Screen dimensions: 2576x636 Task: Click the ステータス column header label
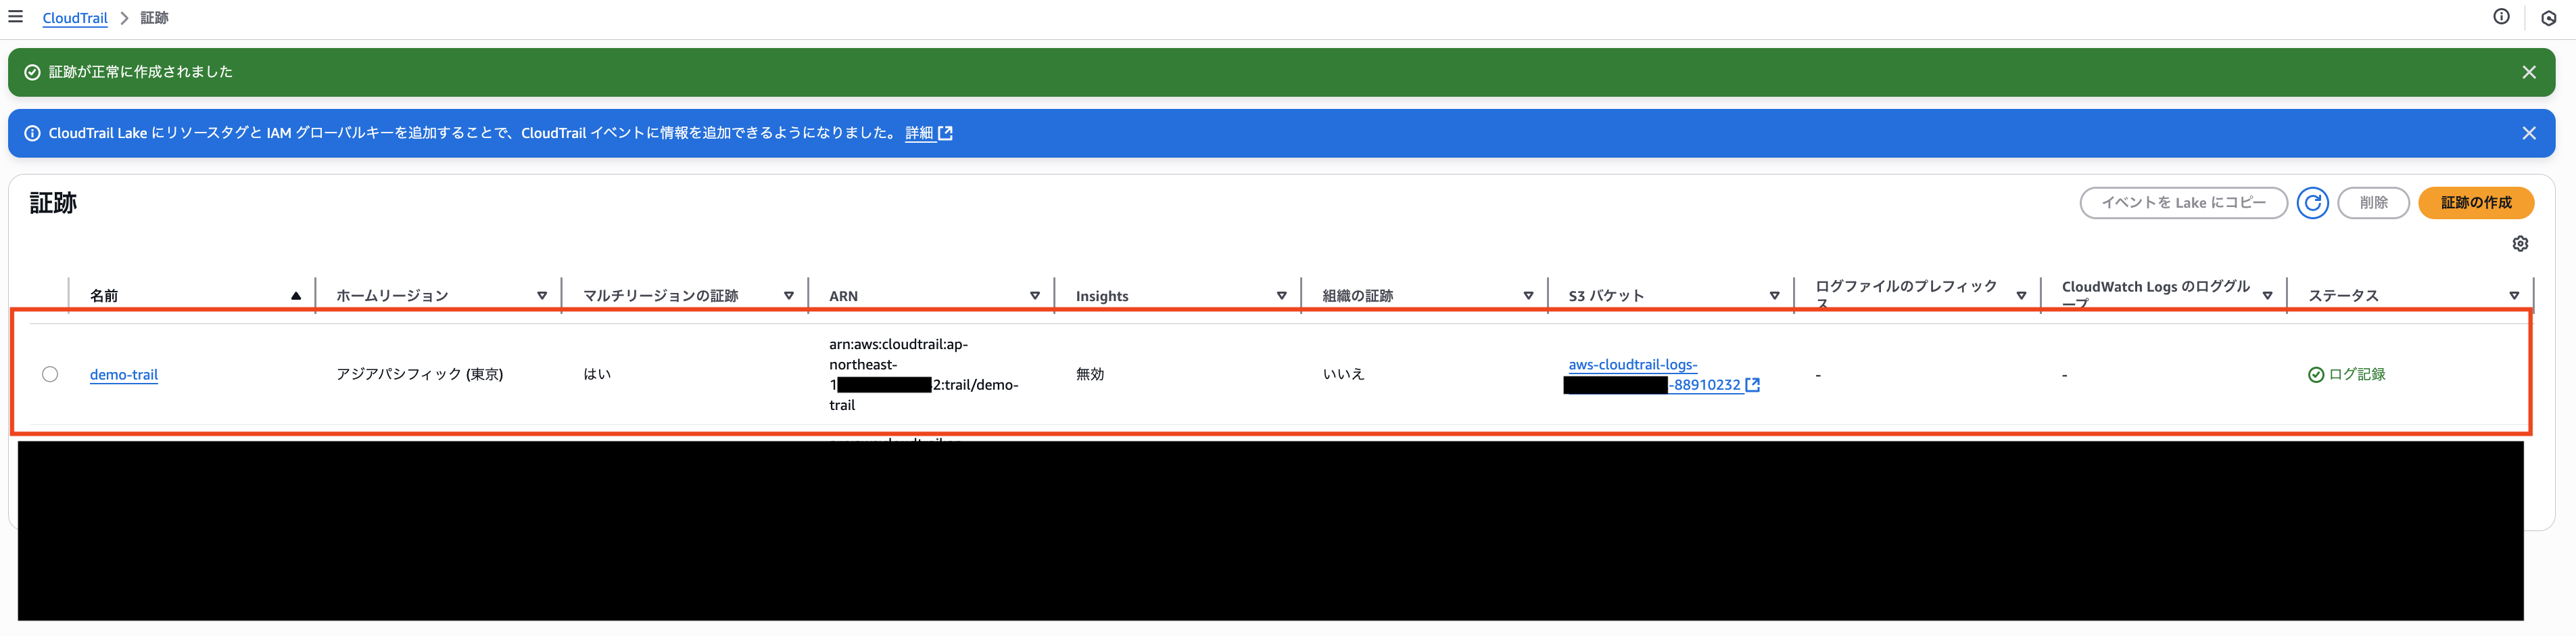[2343, 296]
